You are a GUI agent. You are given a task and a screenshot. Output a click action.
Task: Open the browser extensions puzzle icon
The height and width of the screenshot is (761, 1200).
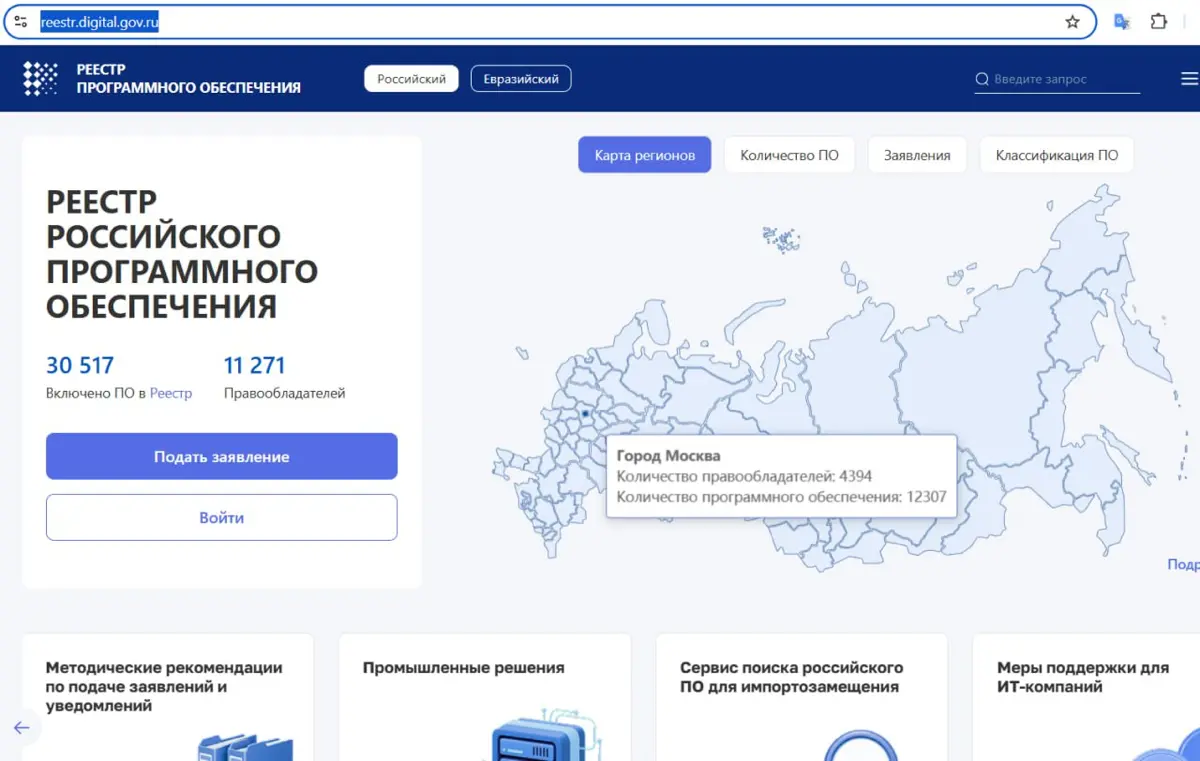pos(1159,21)
